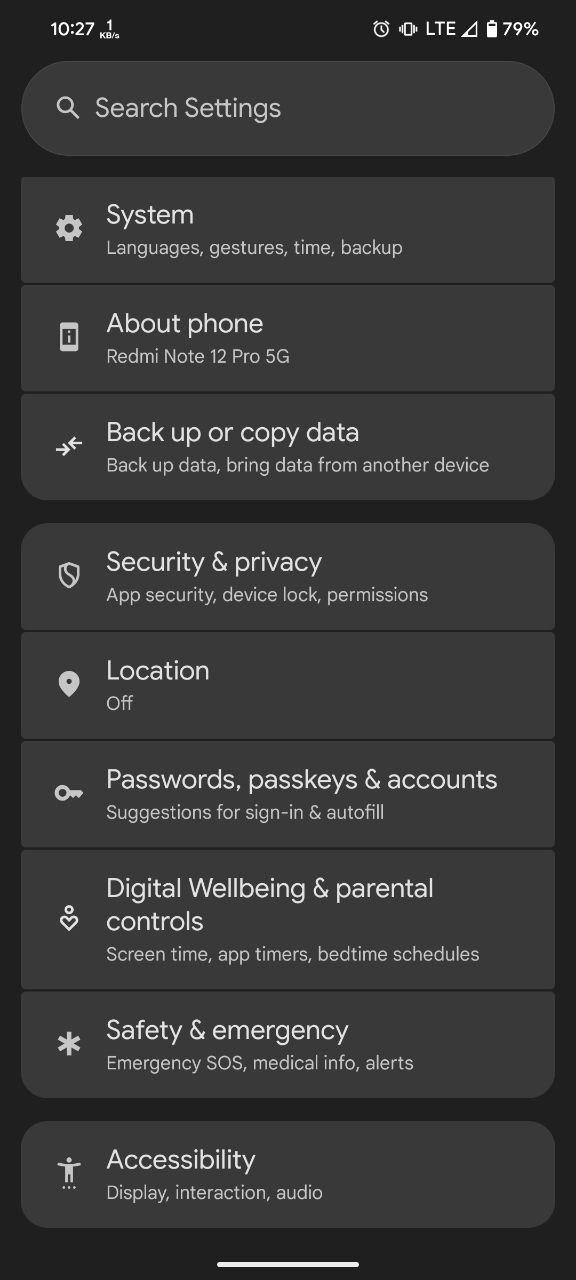Open Security & privacy settings
This screenshot has width=576, height=1280.
point(288,576)
